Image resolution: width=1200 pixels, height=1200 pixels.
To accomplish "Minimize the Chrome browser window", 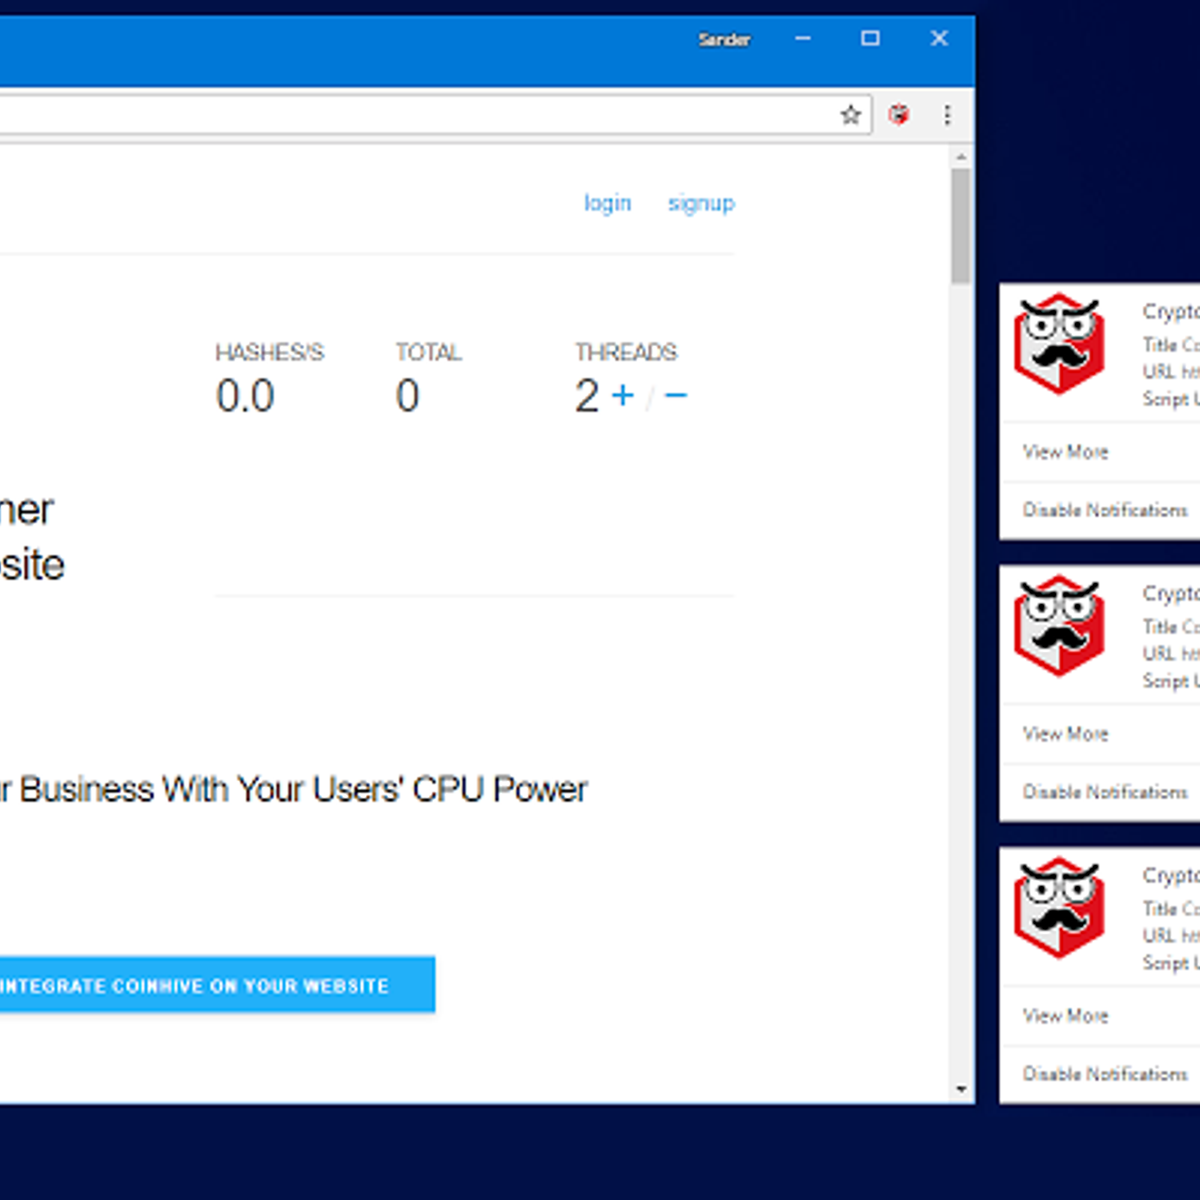I will (803, 39).
